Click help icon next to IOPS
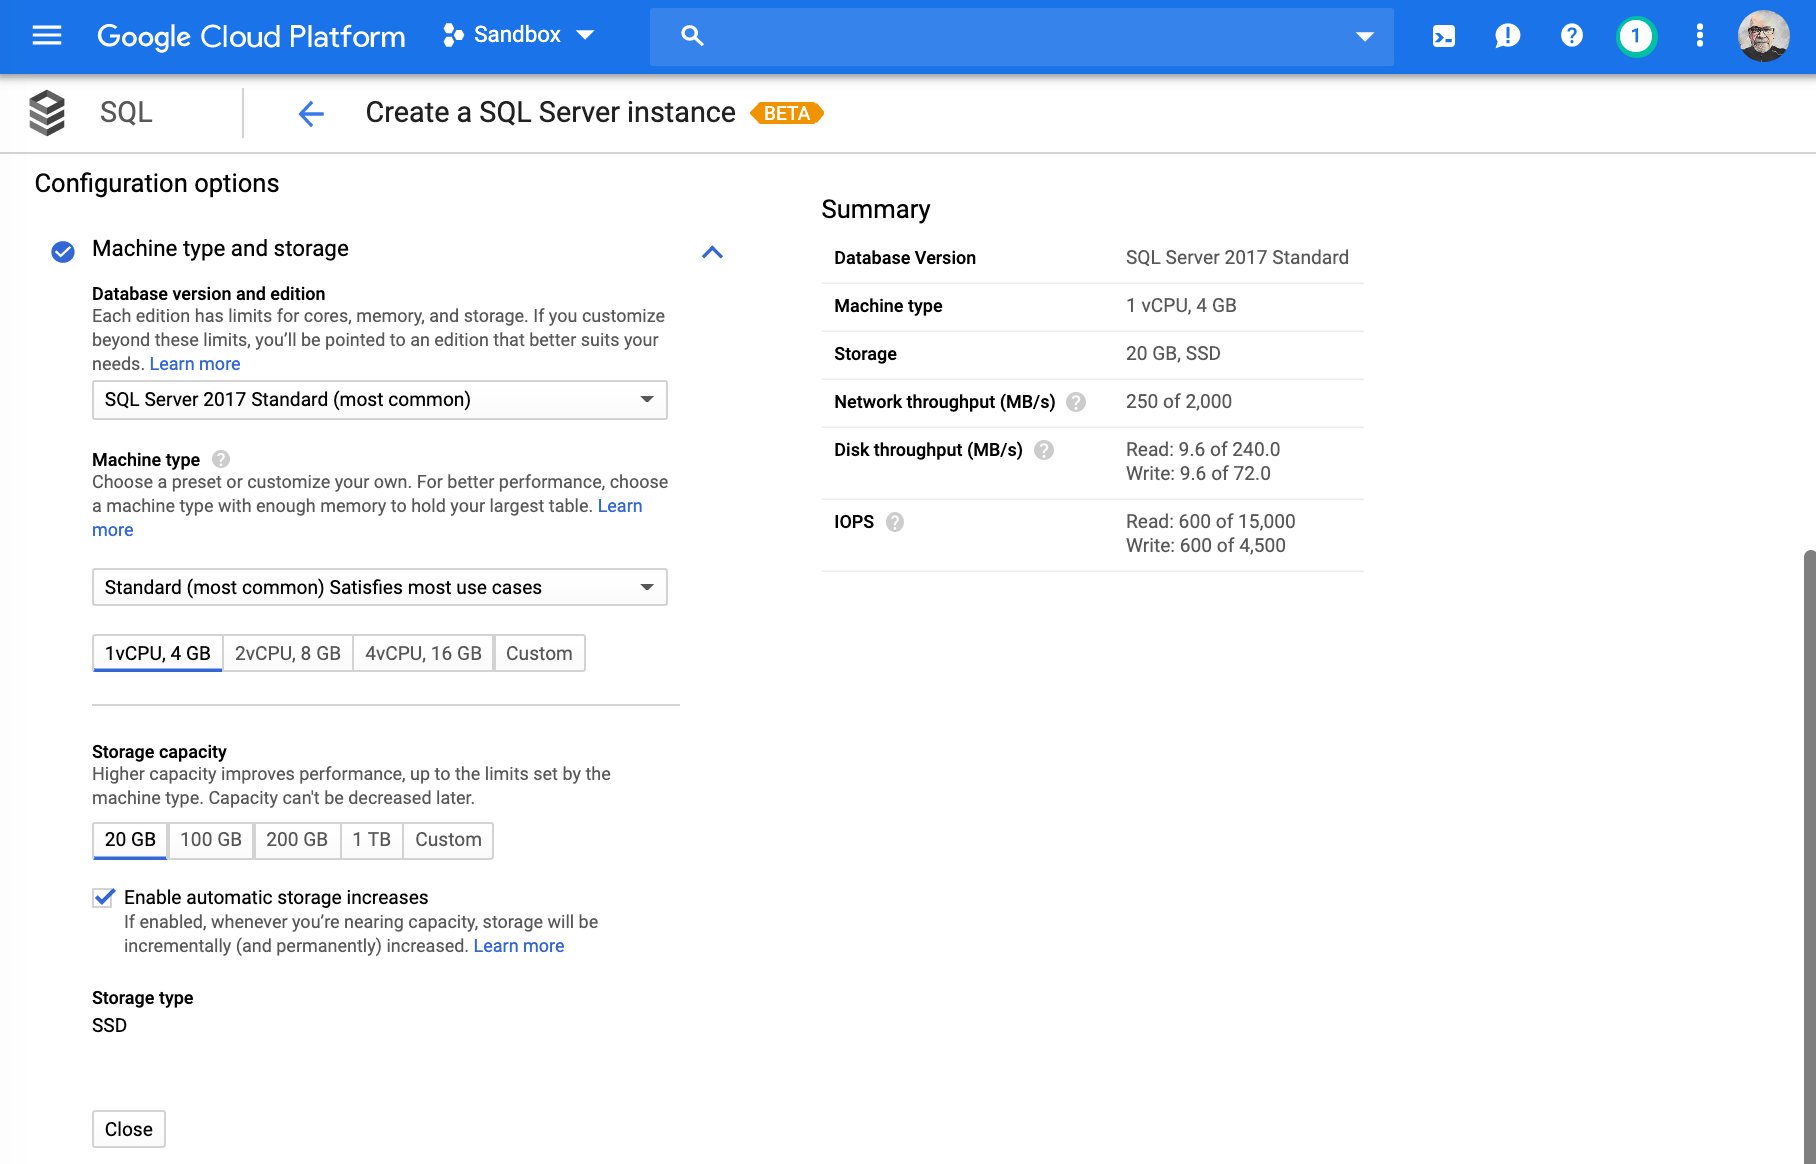1816x1164 pixels. click(x=894, y=522)
